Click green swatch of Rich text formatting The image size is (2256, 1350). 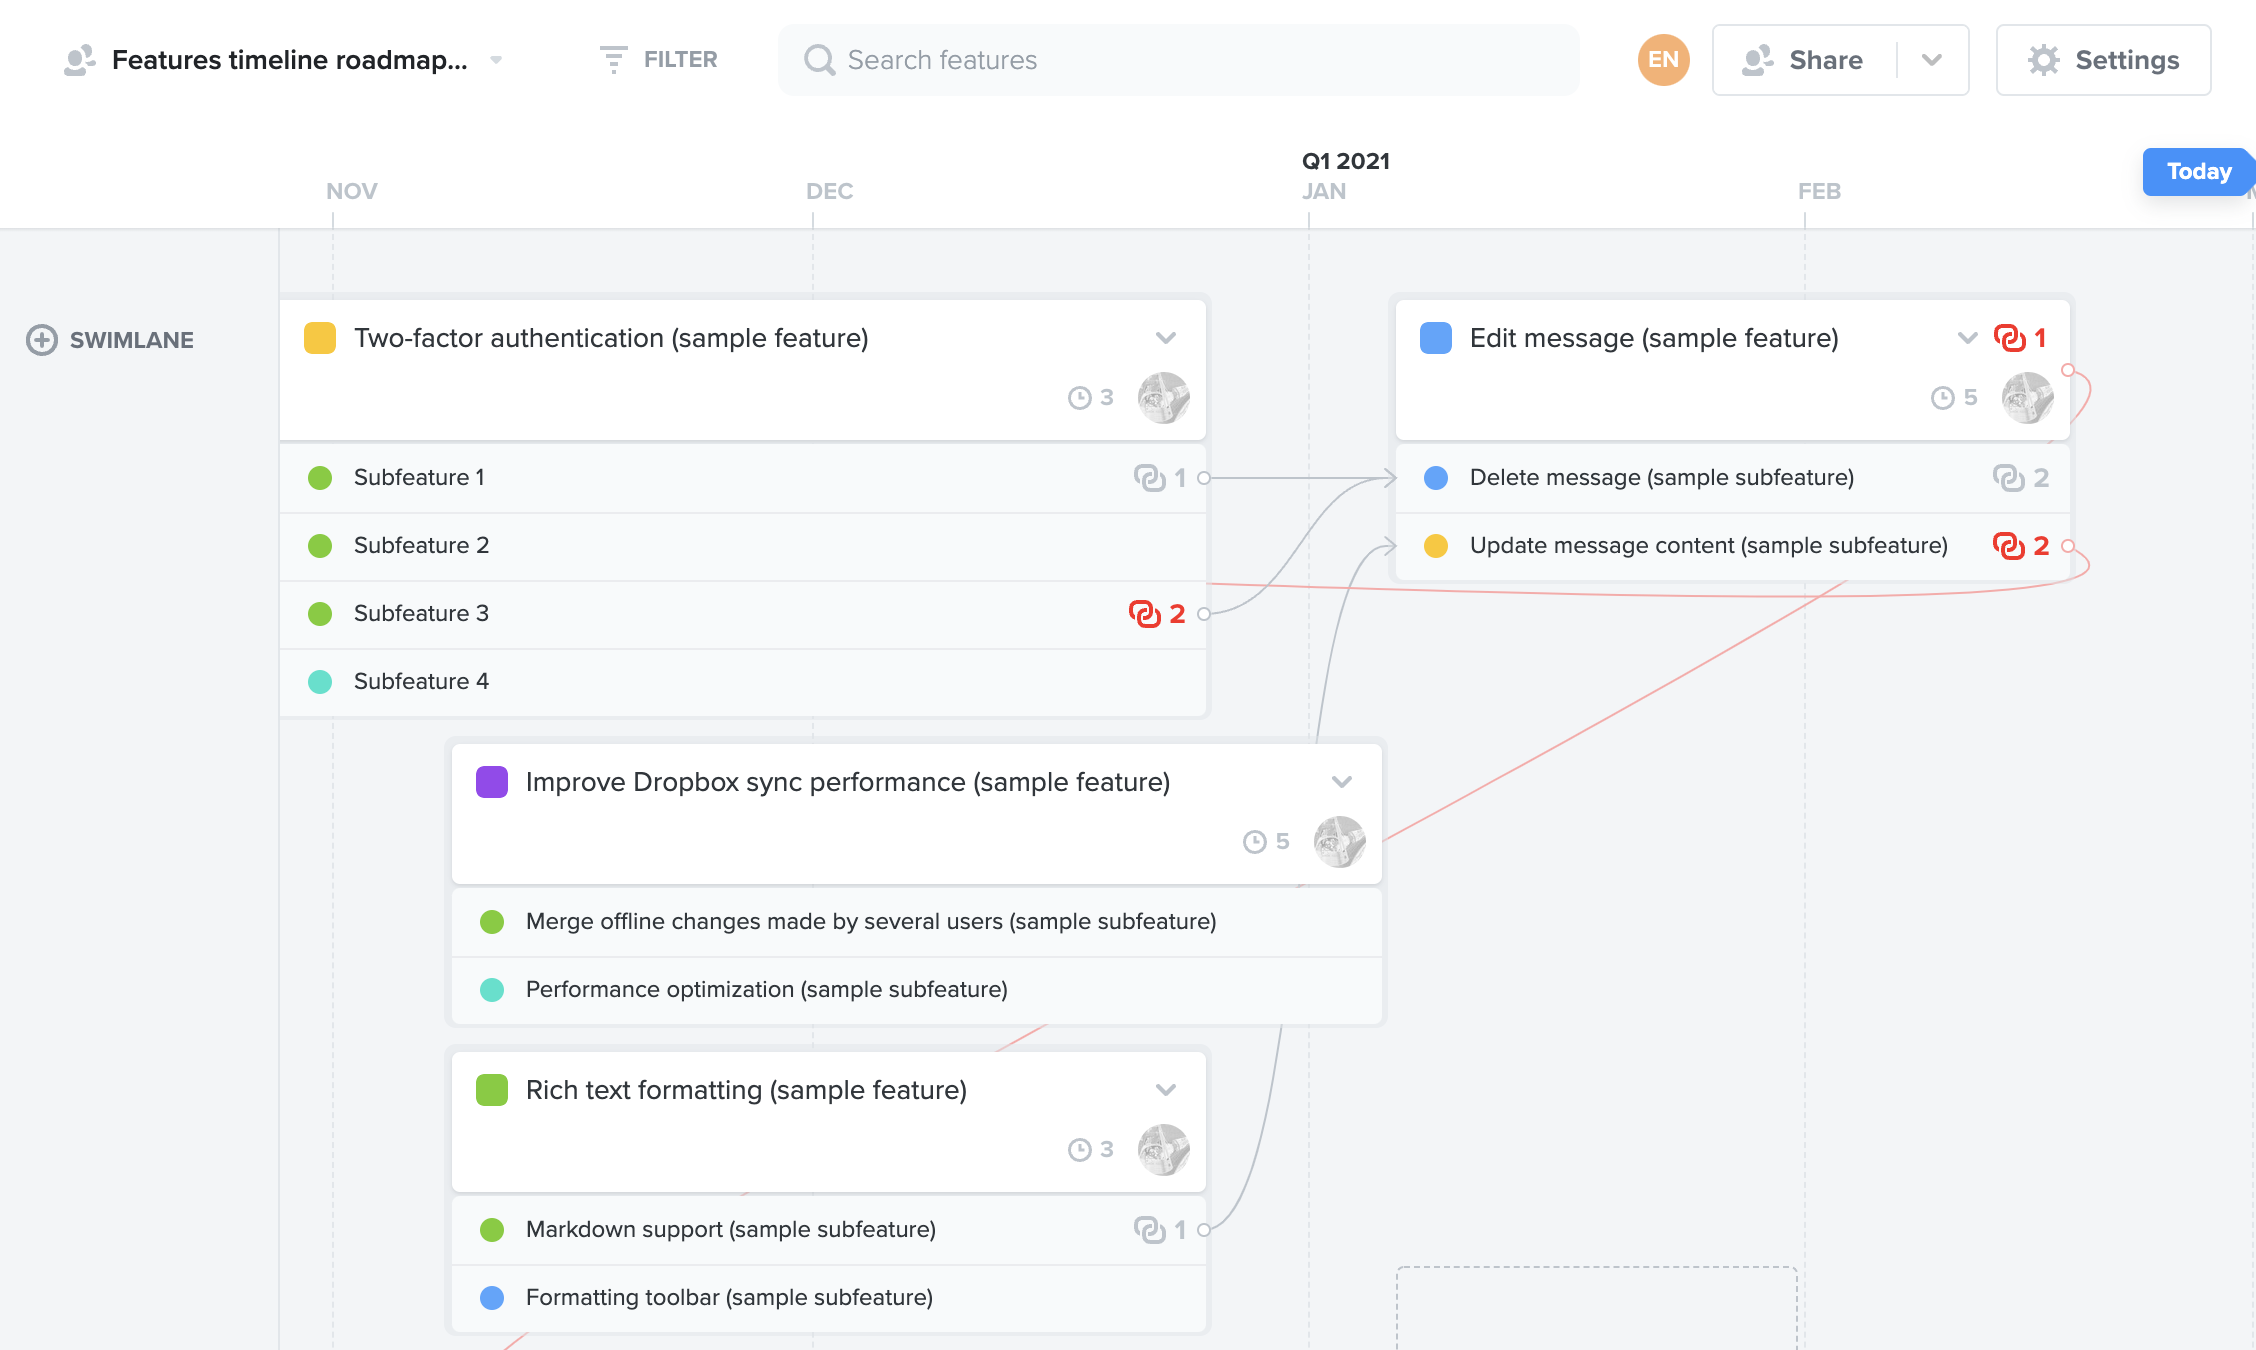point(492,1090)
